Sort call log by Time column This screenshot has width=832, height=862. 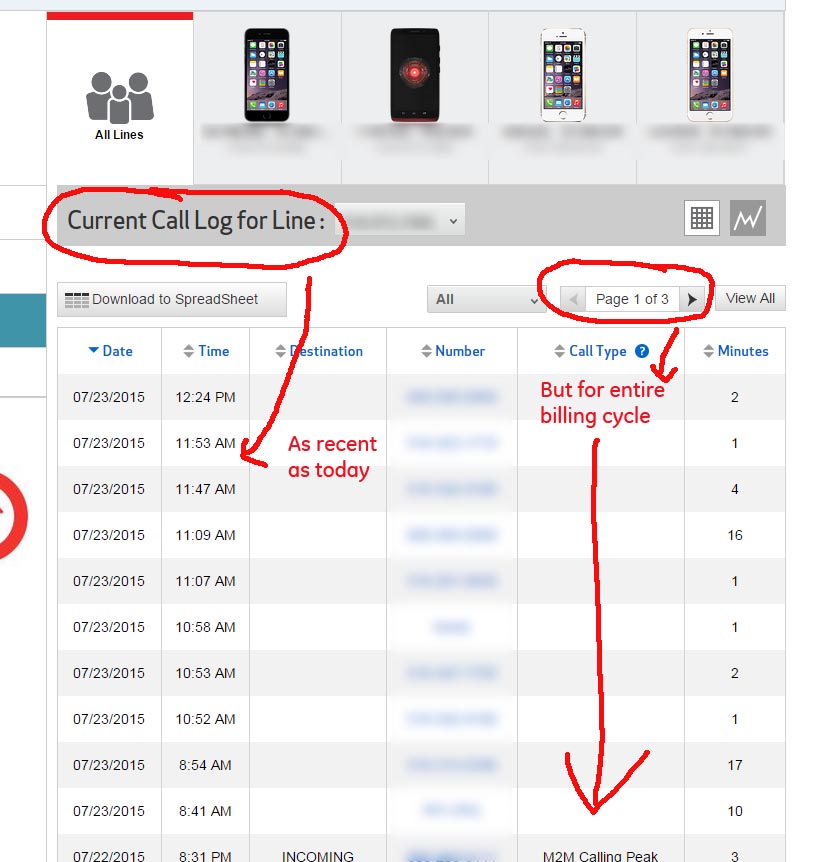pos(206,351)
